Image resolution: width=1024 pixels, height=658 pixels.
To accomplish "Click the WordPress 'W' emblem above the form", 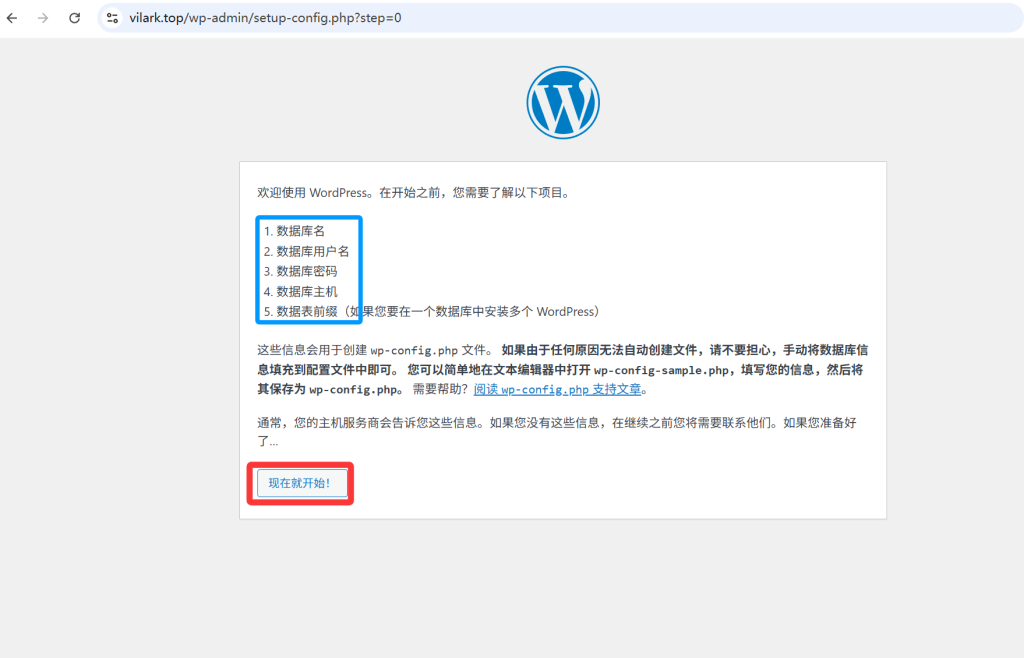I will 562,101.
